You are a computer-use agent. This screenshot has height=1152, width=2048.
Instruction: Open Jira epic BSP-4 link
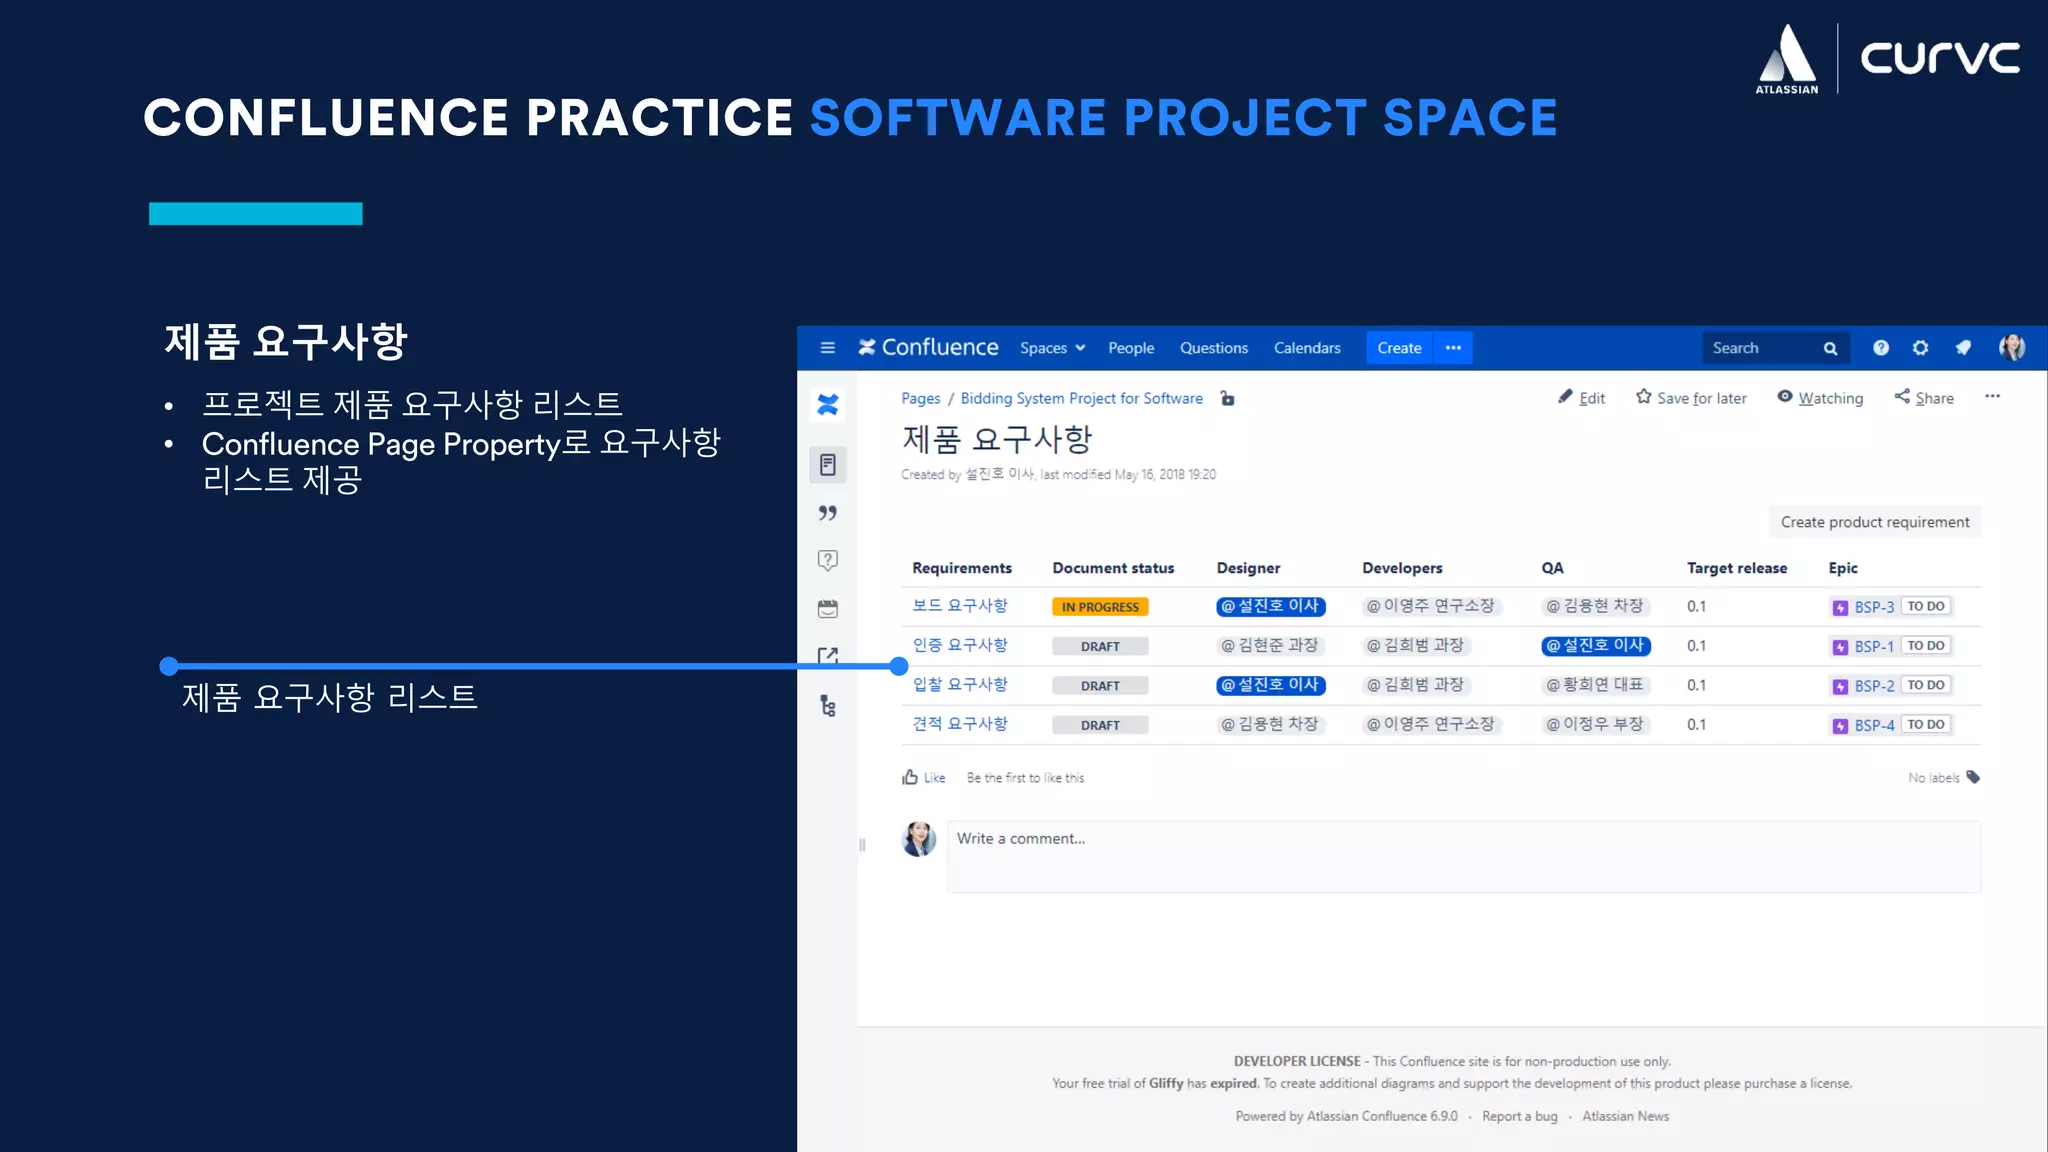[x=1873, y=725]
